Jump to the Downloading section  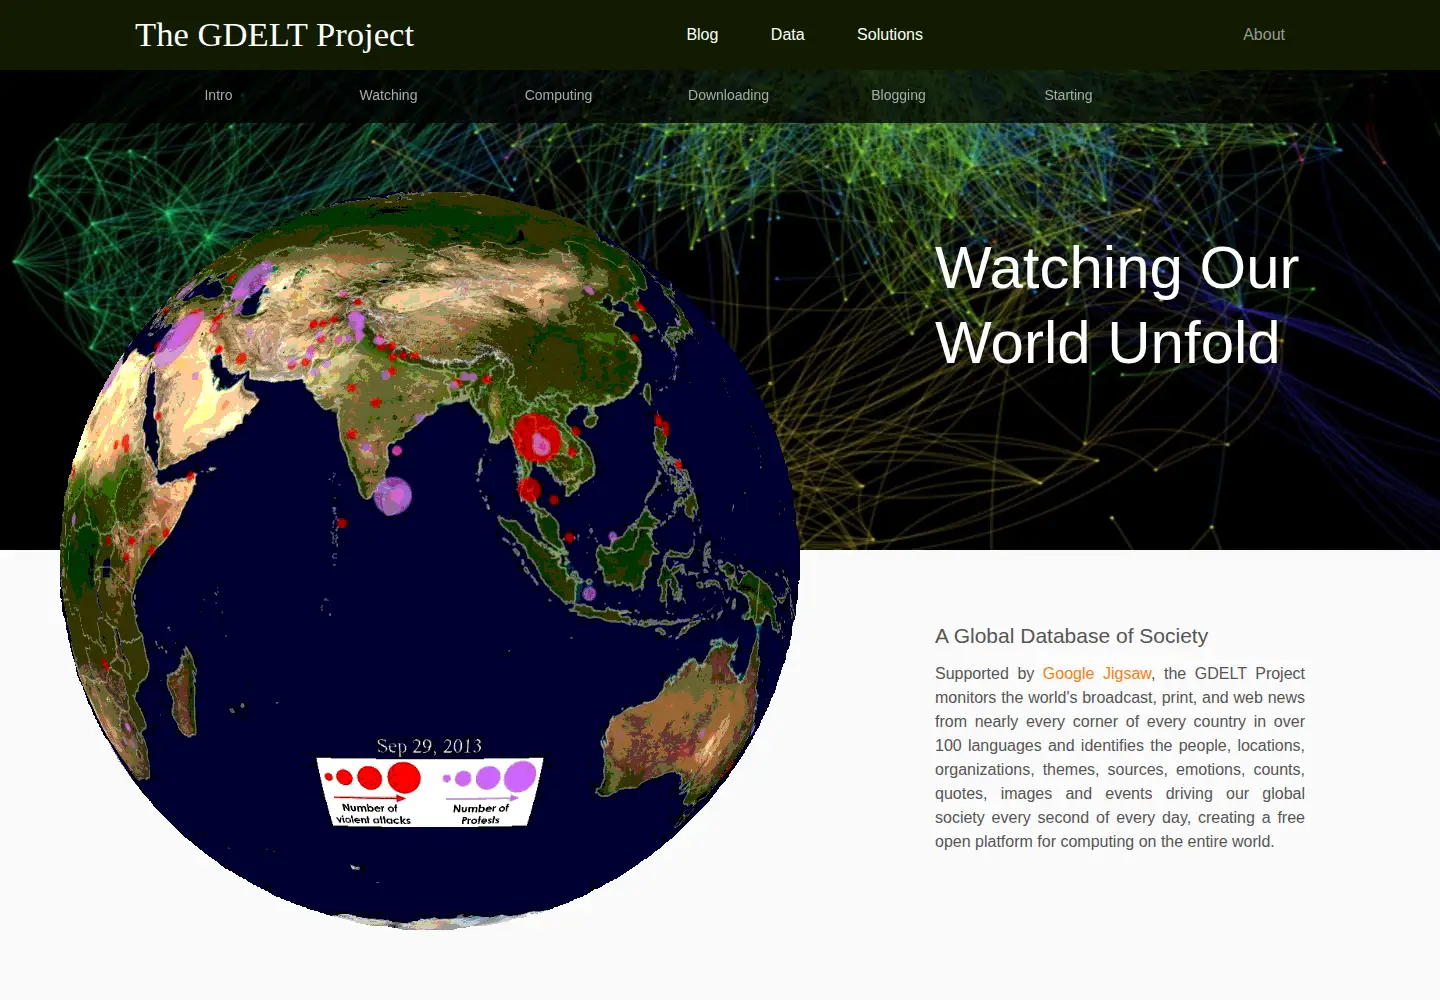[728, 95]
